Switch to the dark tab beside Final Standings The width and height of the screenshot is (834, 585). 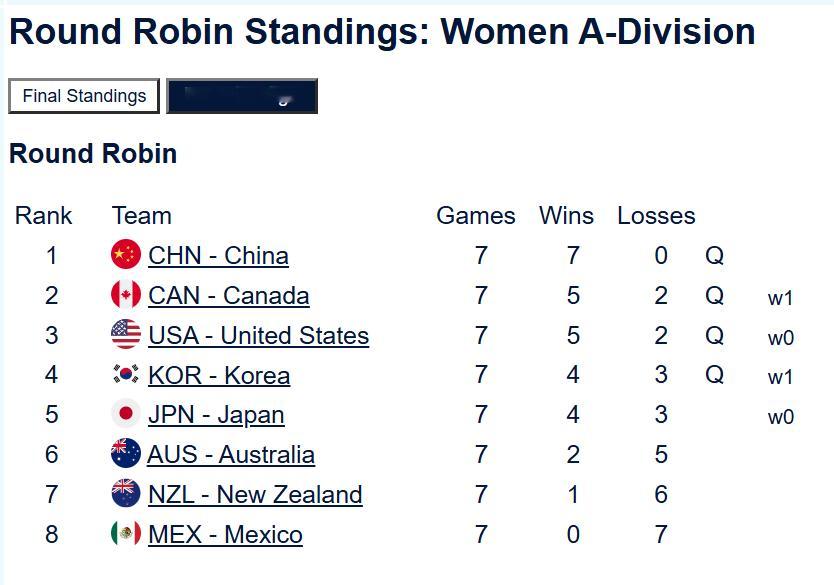(x=242, y=96)
